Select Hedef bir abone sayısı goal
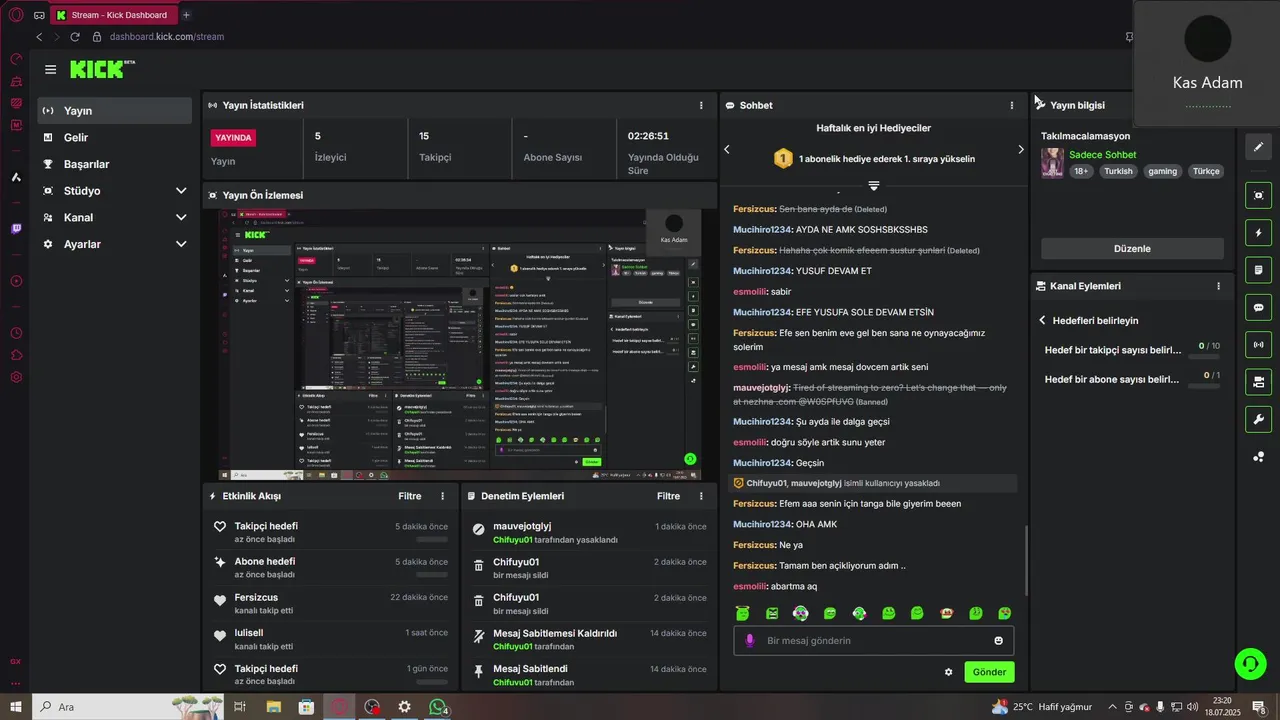Viewport: 1280px width, 720px height. click(x=1132, y=380)
